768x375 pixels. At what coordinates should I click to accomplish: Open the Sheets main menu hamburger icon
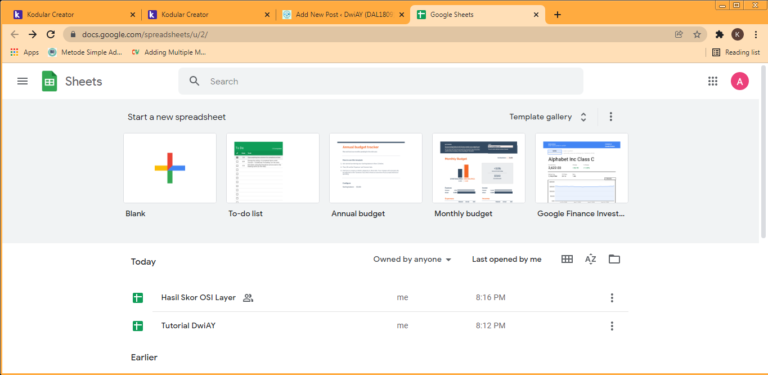pyautogui.click(x=23, y=81)
